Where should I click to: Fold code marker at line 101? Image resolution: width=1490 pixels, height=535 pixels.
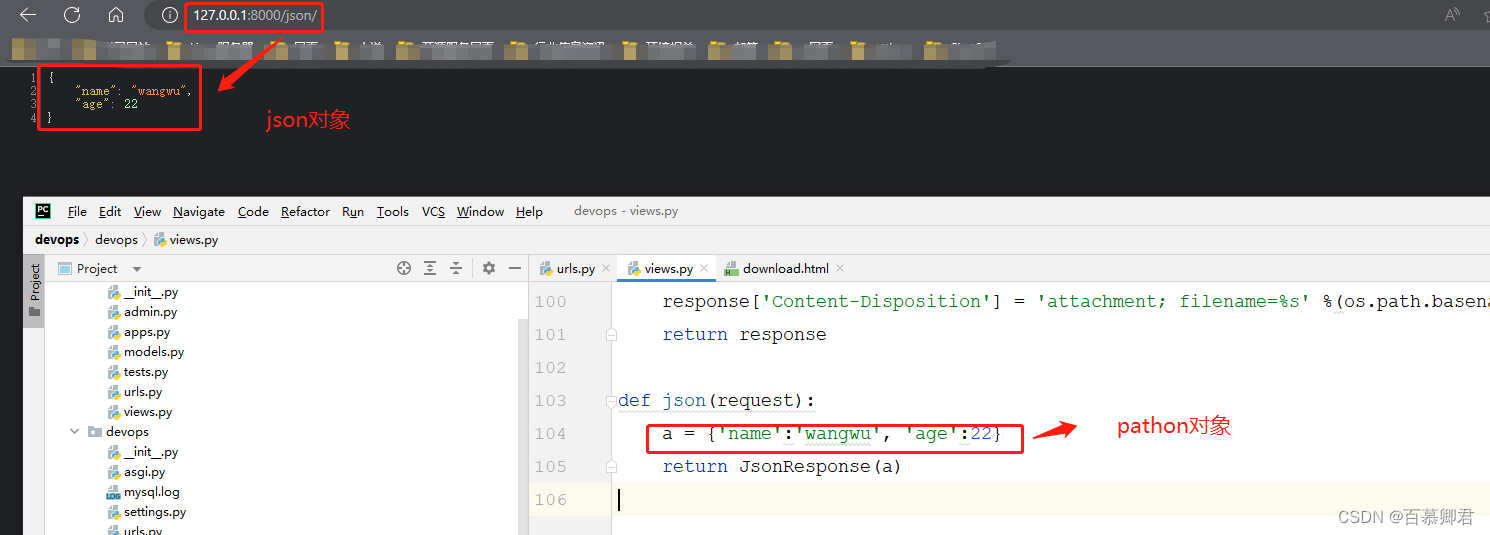[610, 335]
